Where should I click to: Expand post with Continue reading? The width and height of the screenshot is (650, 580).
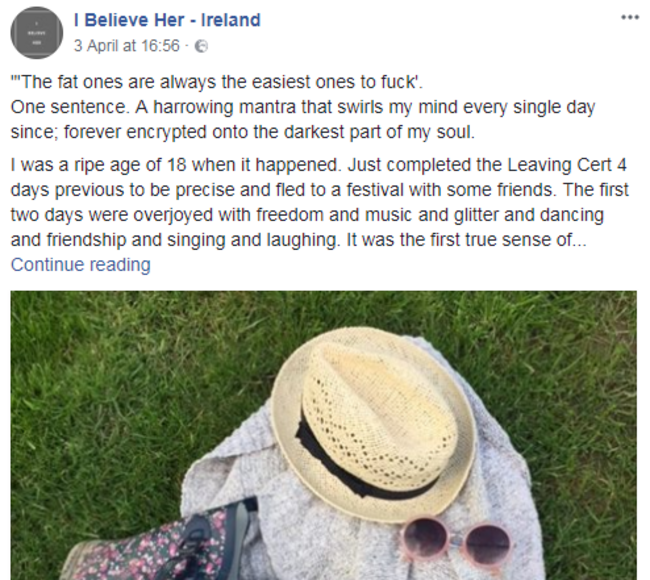[80, 265]
